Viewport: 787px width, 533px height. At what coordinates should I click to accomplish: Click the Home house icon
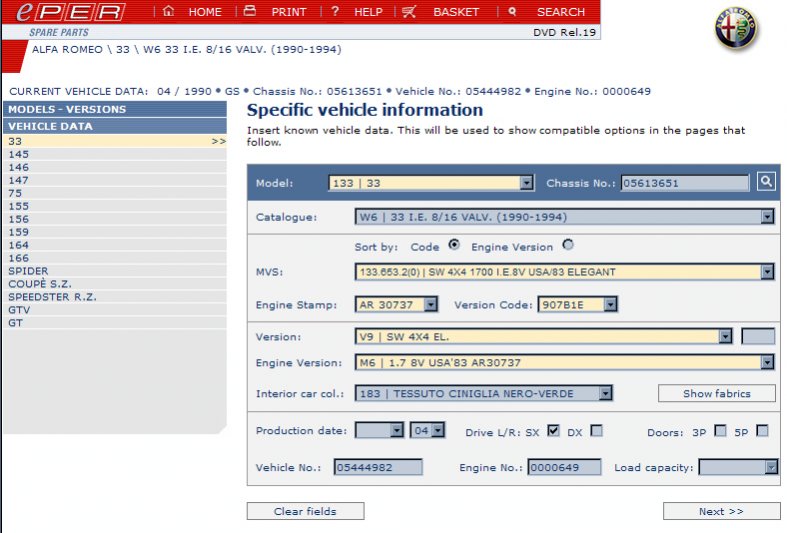pos(168,12)
